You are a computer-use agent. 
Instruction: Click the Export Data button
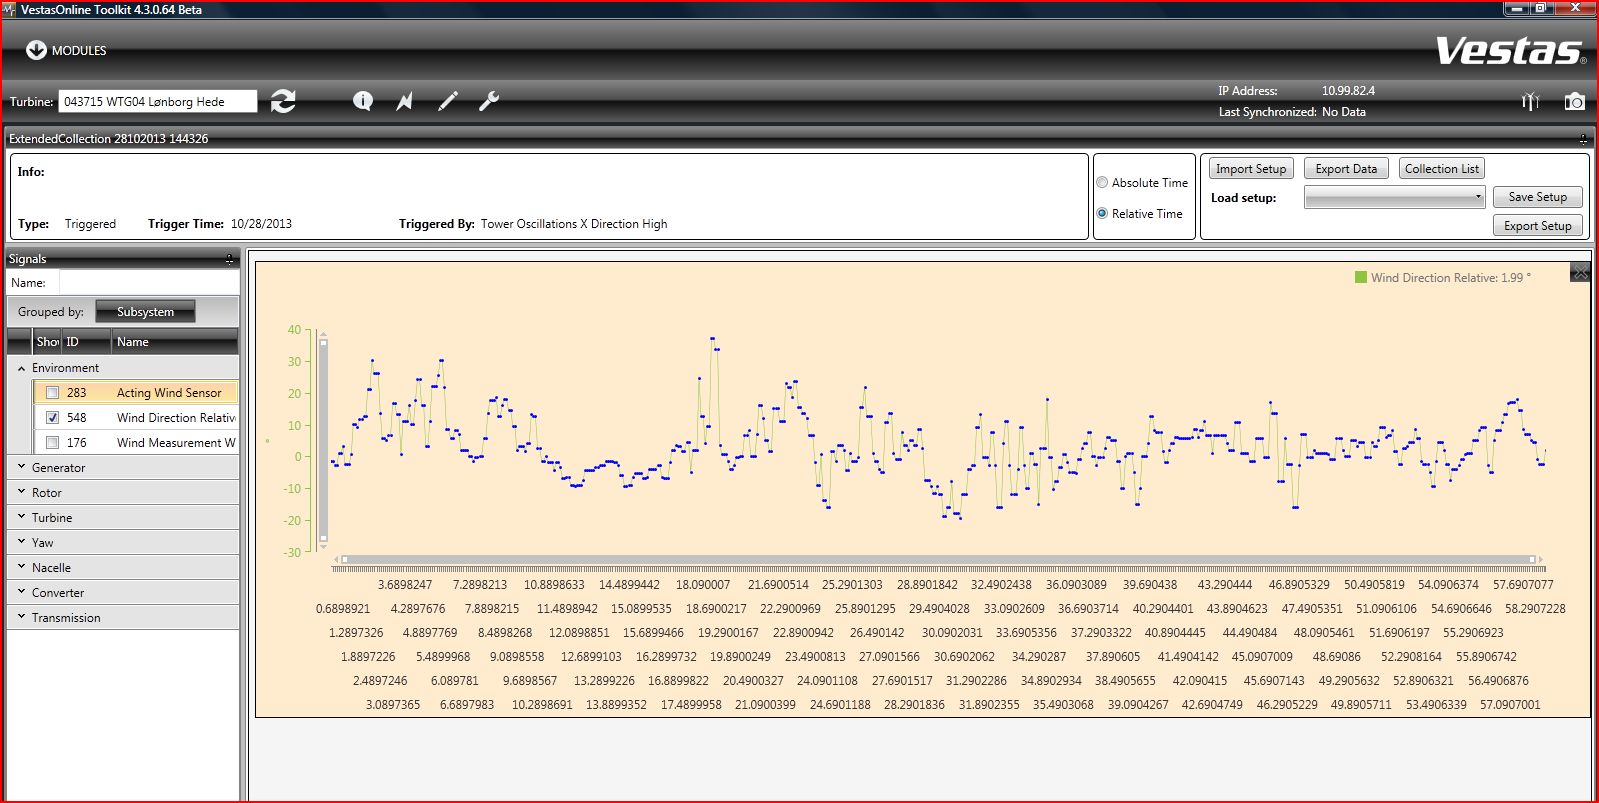(x=1346, y=169)
